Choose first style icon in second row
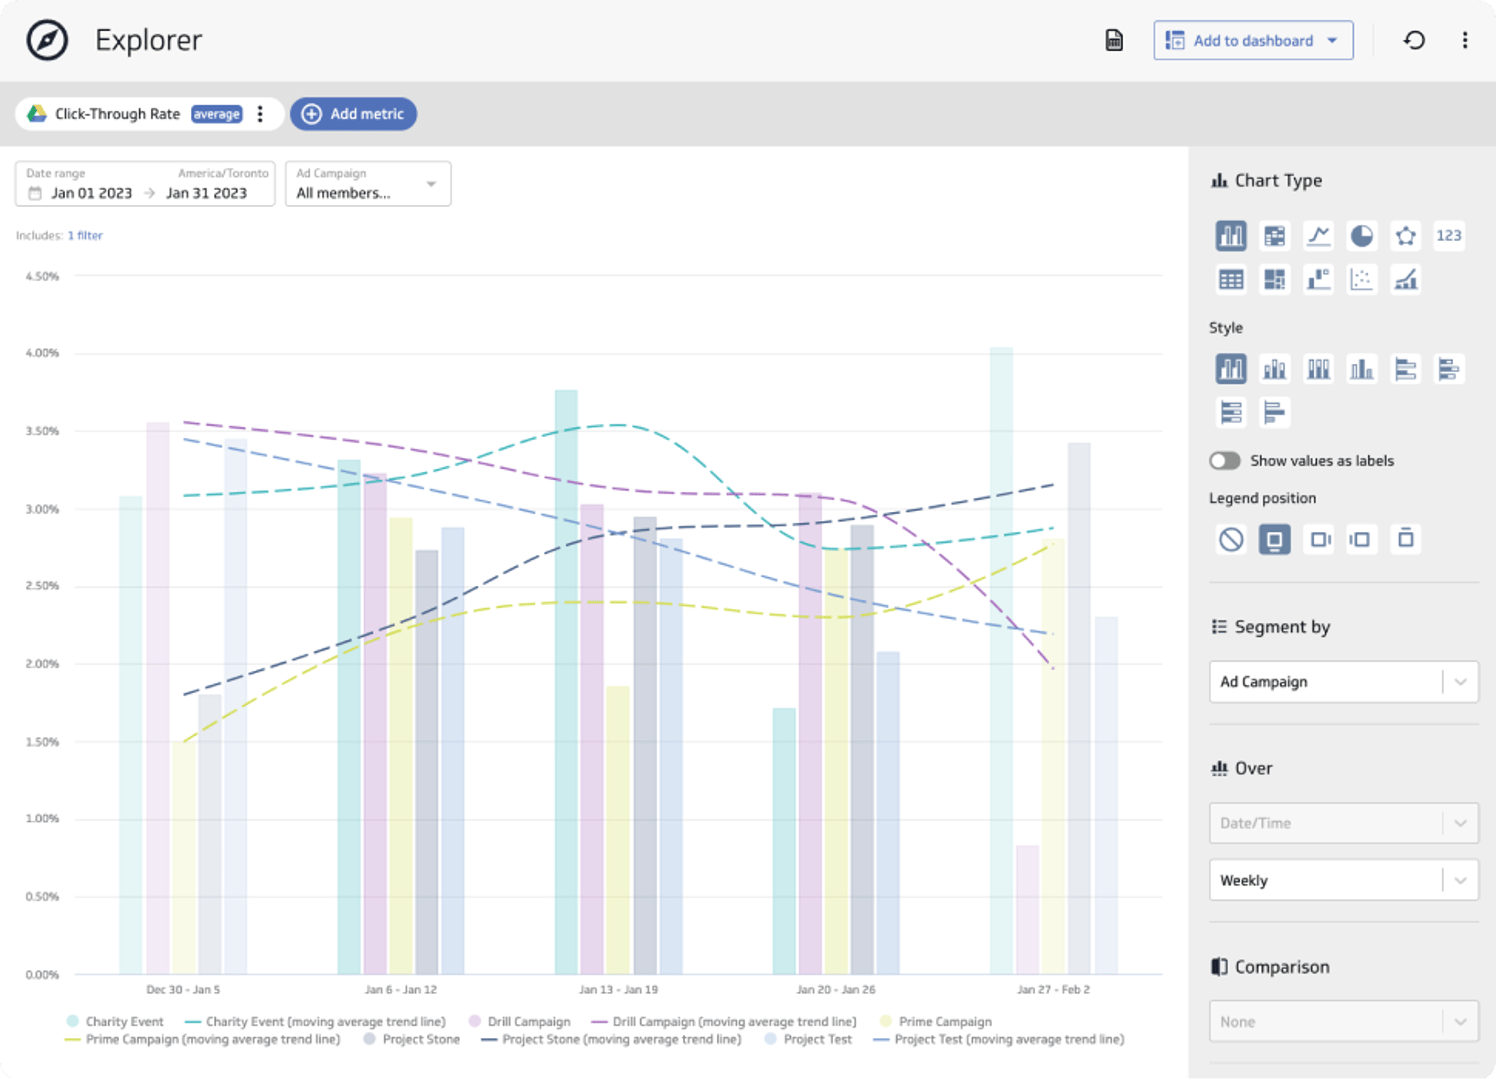 tap(1231, 412)
